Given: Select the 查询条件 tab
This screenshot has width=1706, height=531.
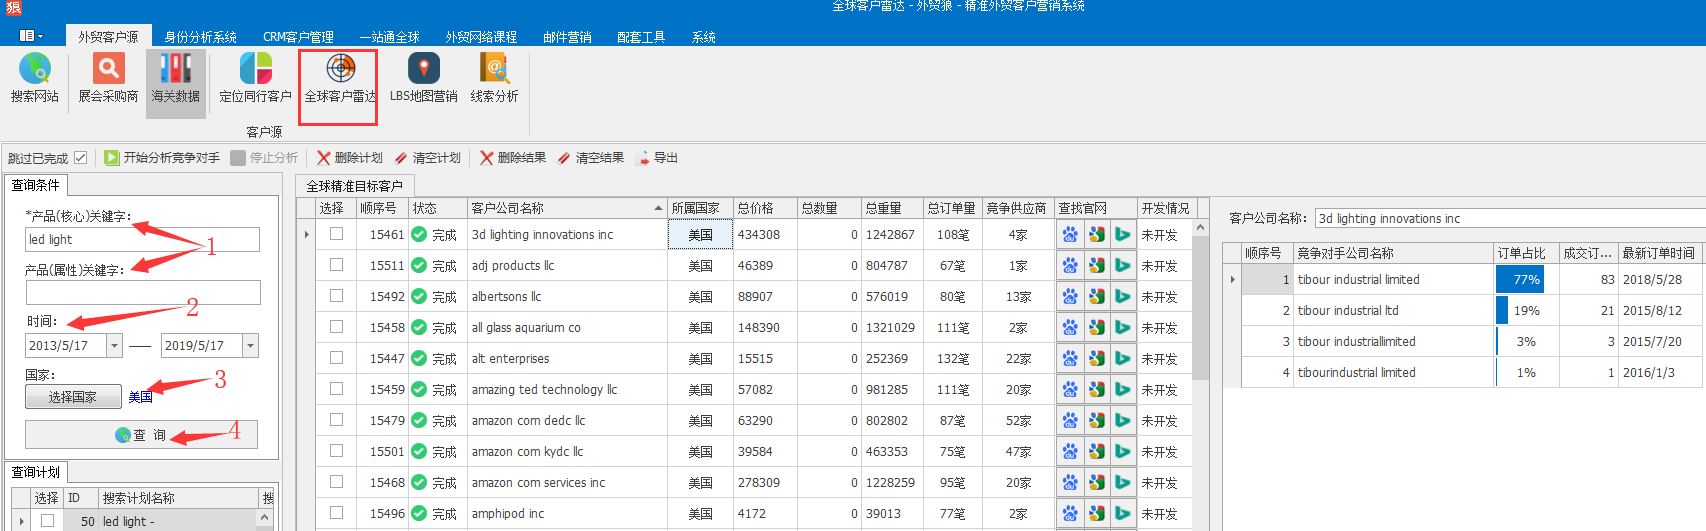Looking at the screenshot, I should click(36, 185).
